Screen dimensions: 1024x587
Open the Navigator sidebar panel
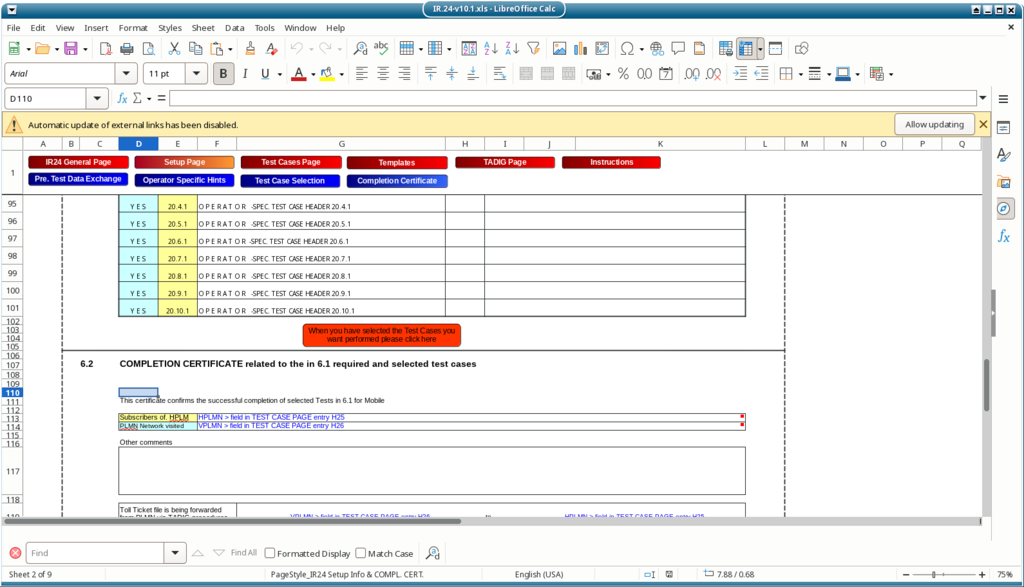tap(1004, 209)
